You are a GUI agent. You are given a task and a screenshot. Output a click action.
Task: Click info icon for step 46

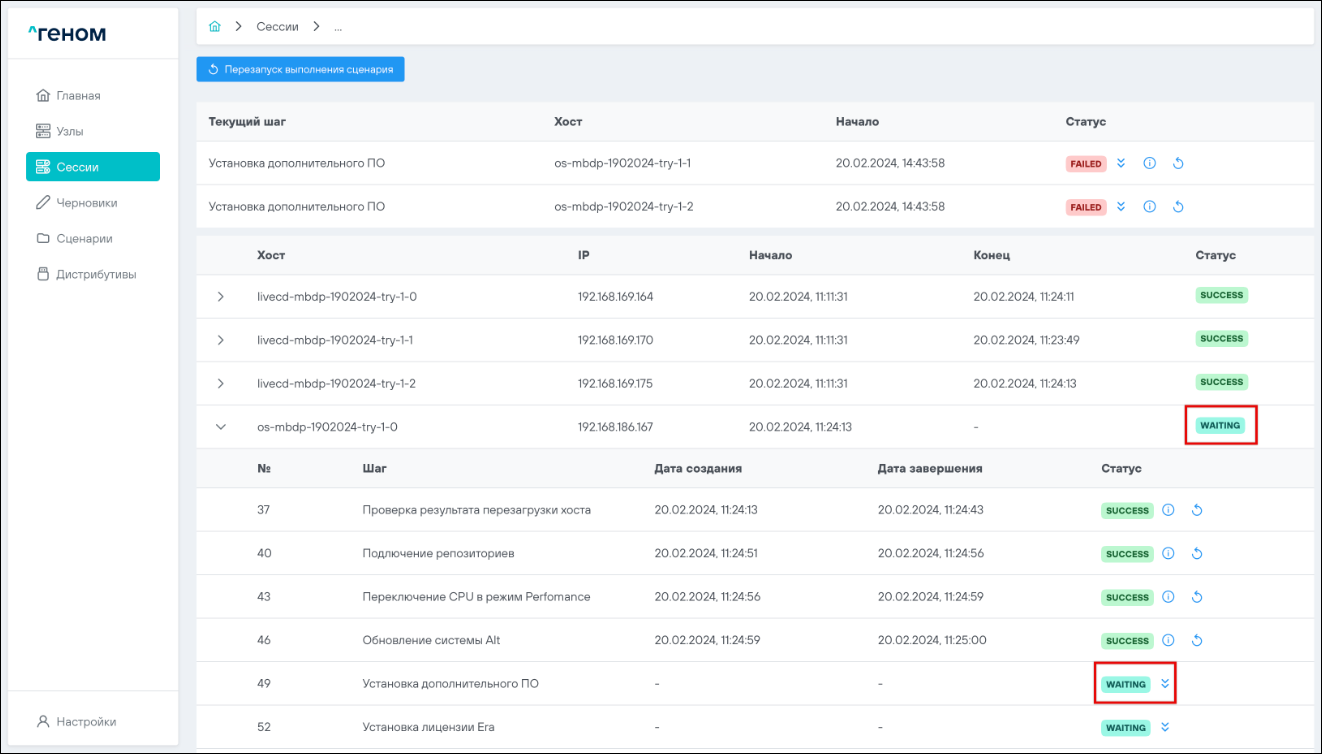click(1168, 641)
